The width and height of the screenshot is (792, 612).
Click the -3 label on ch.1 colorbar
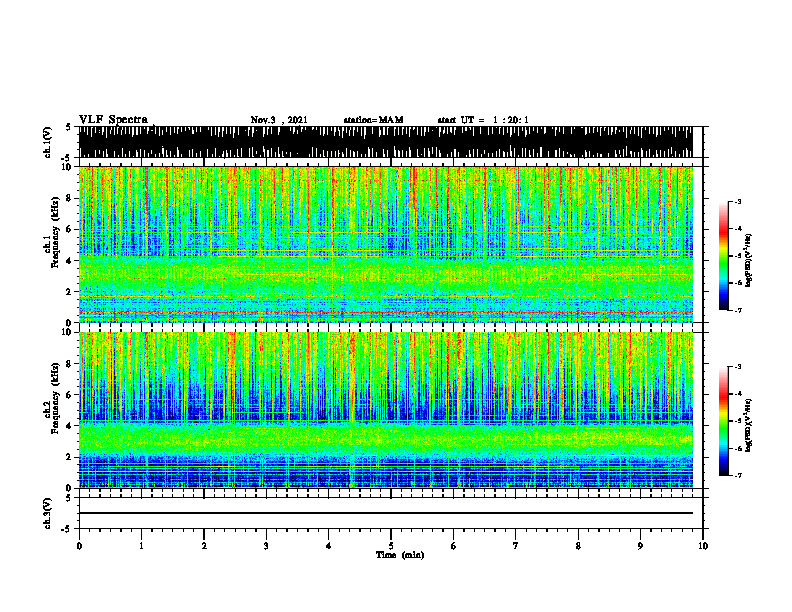point(738,201)
